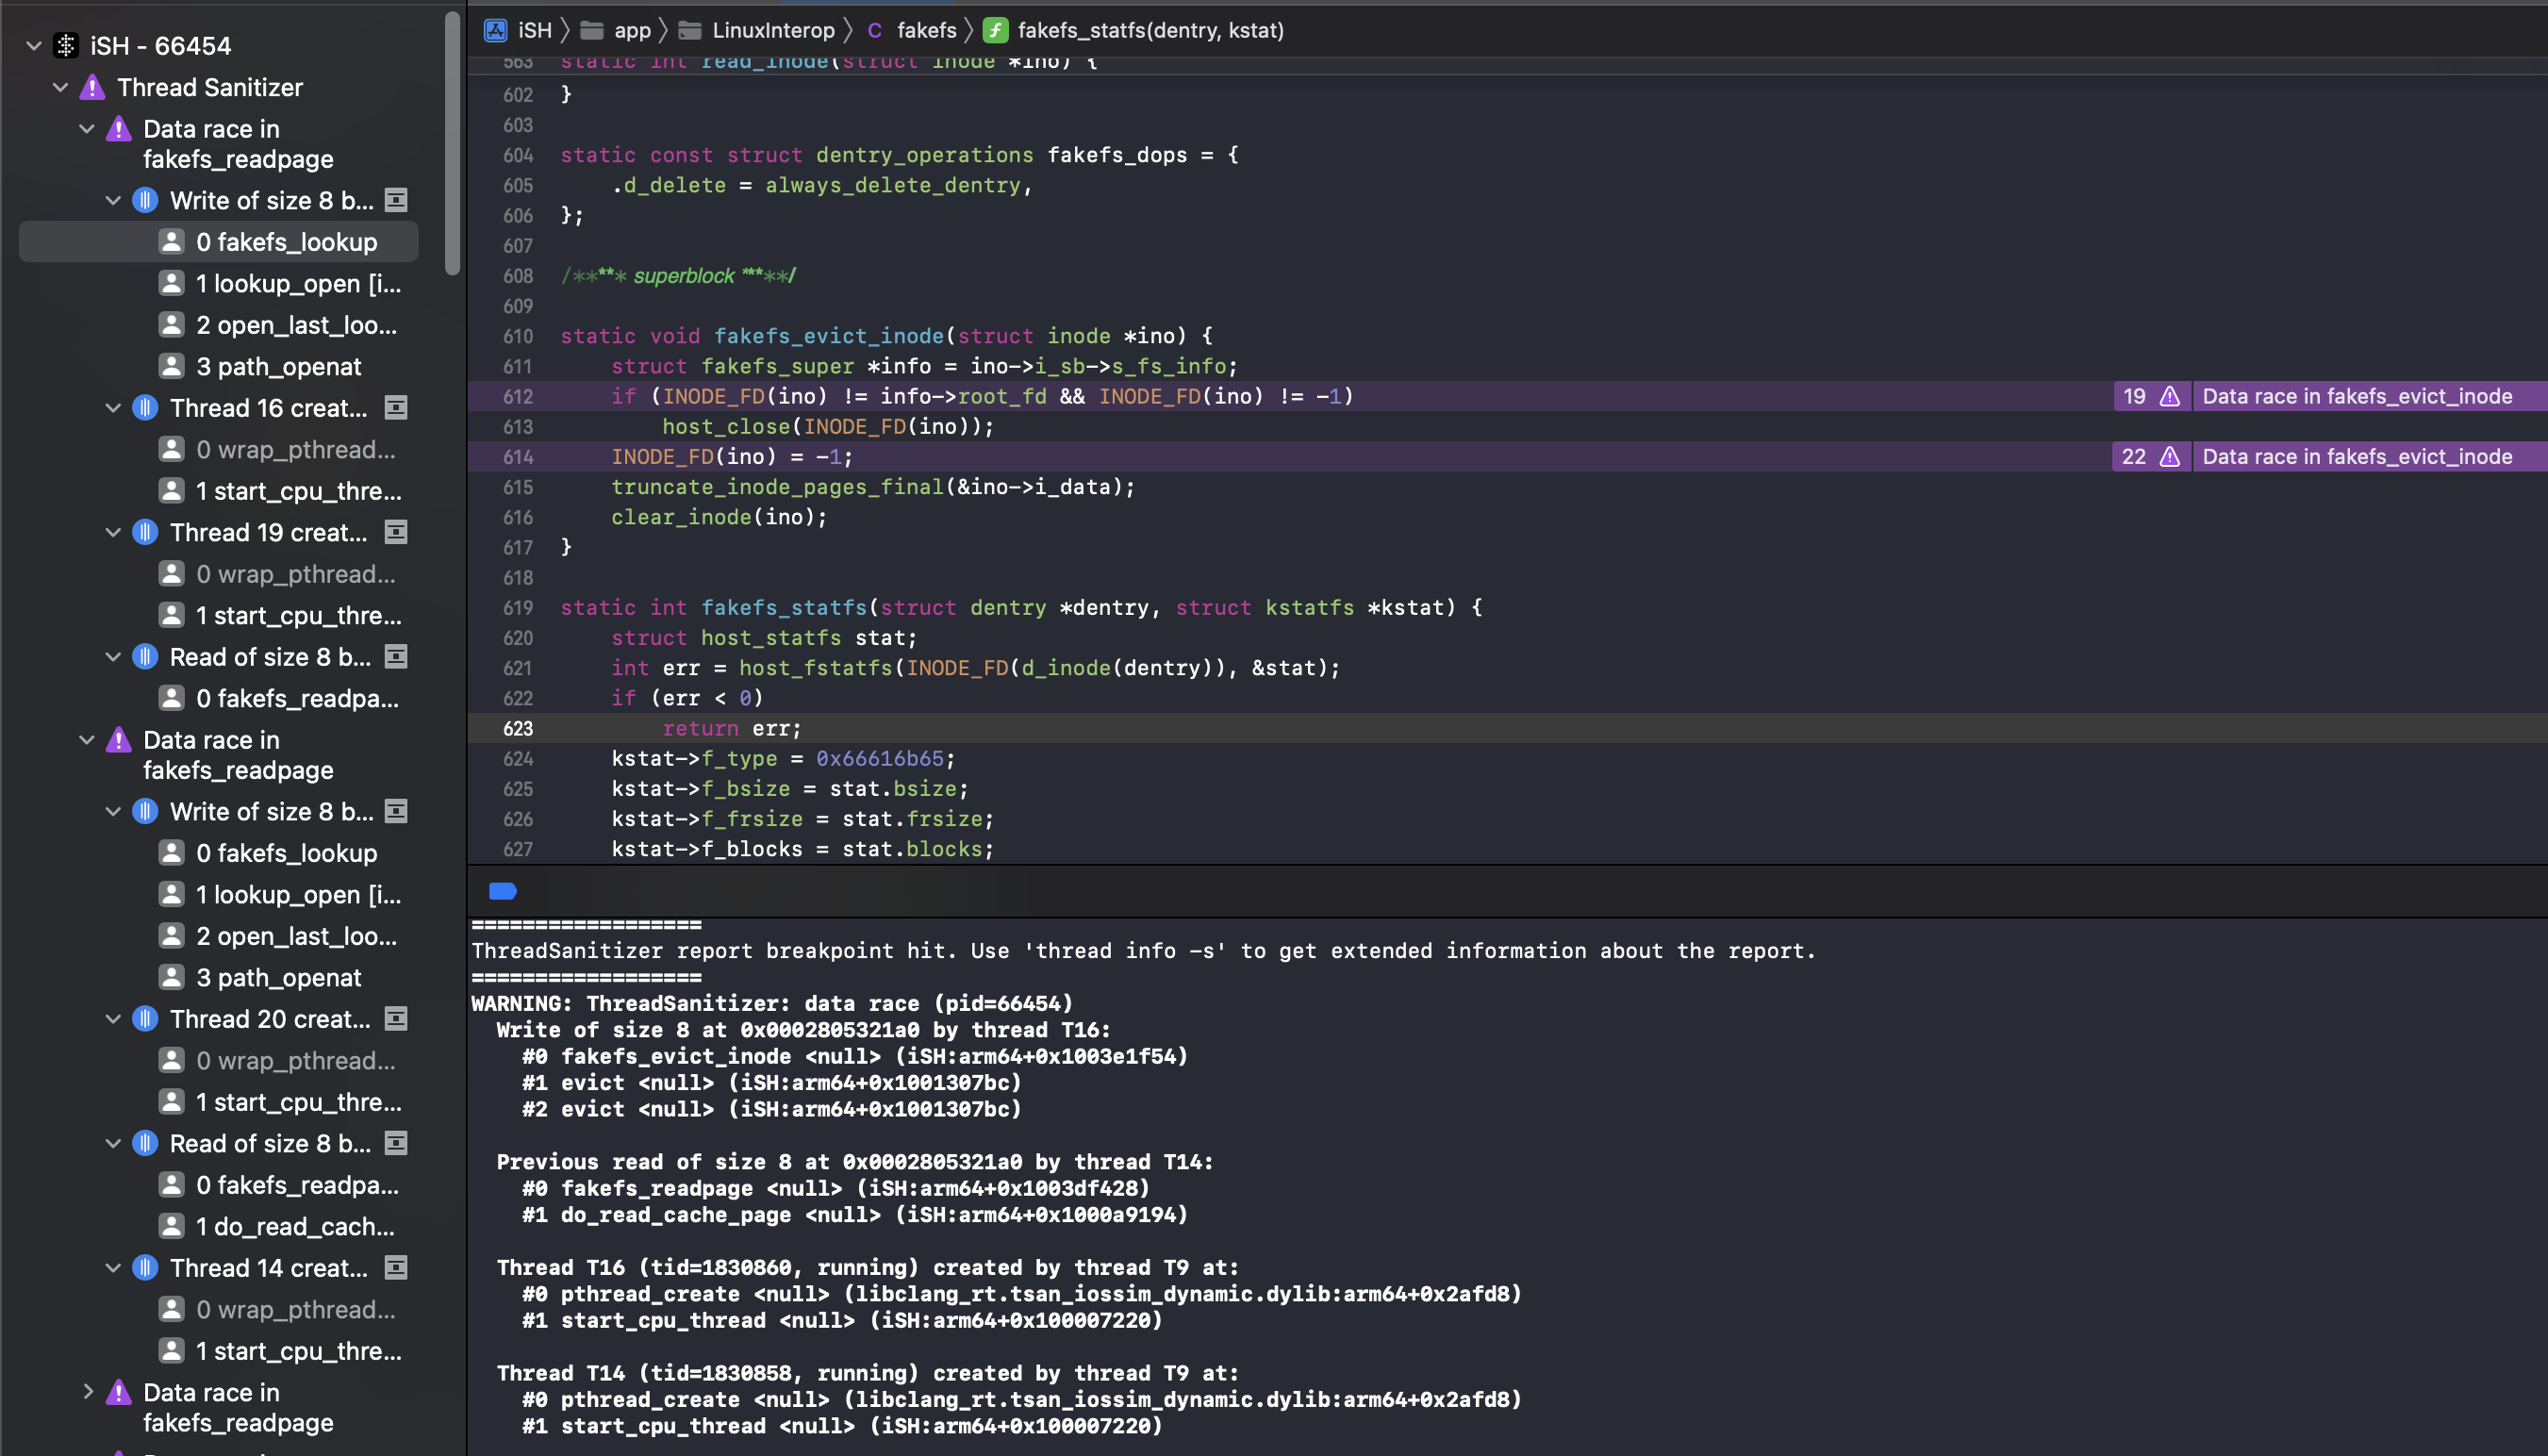The image size is (2548, 1456).
Task: Click the Thread Sanitizer warning icon in sidebar
Action: pos(91,87)
